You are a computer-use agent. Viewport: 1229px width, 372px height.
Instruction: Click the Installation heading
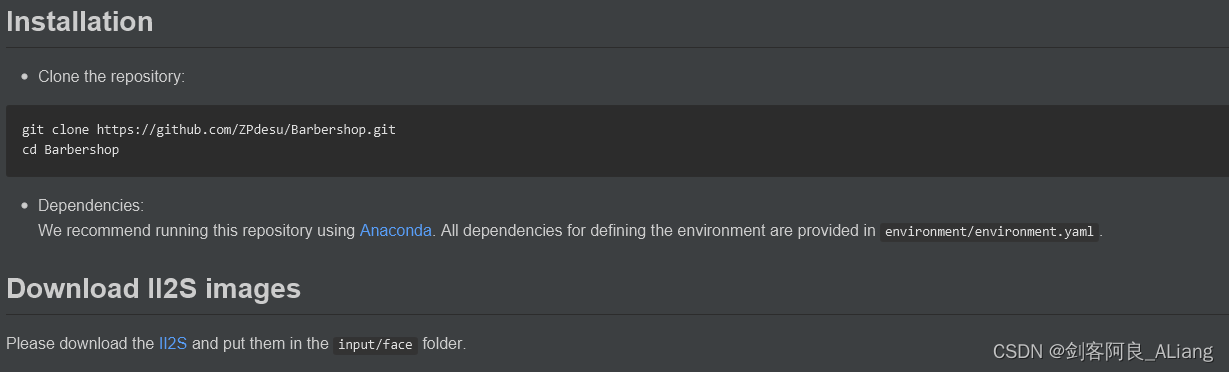coord(80,21)
